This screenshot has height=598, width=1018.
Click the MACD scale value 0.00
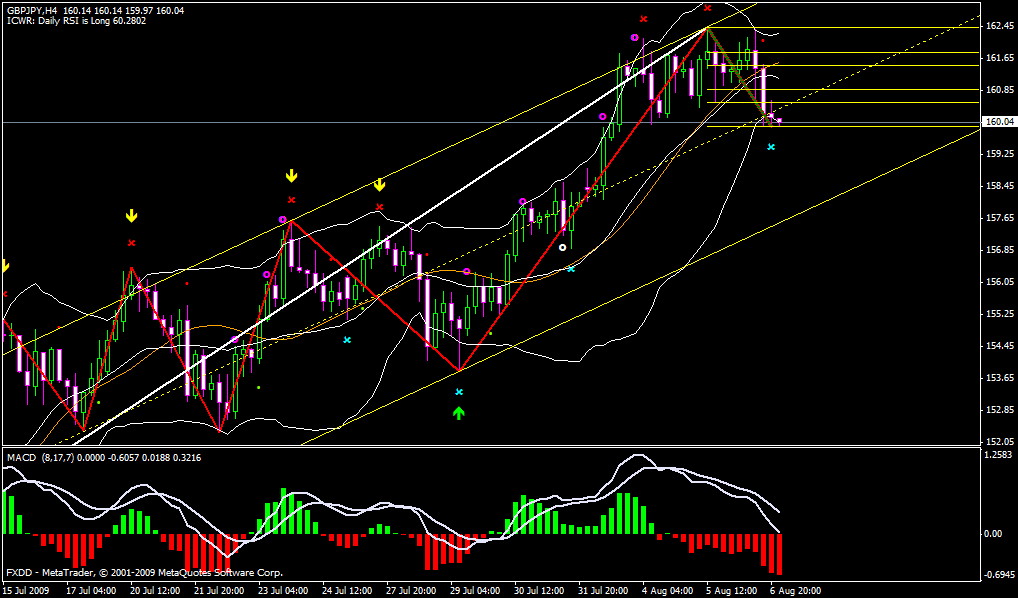[x=993, y=534]
